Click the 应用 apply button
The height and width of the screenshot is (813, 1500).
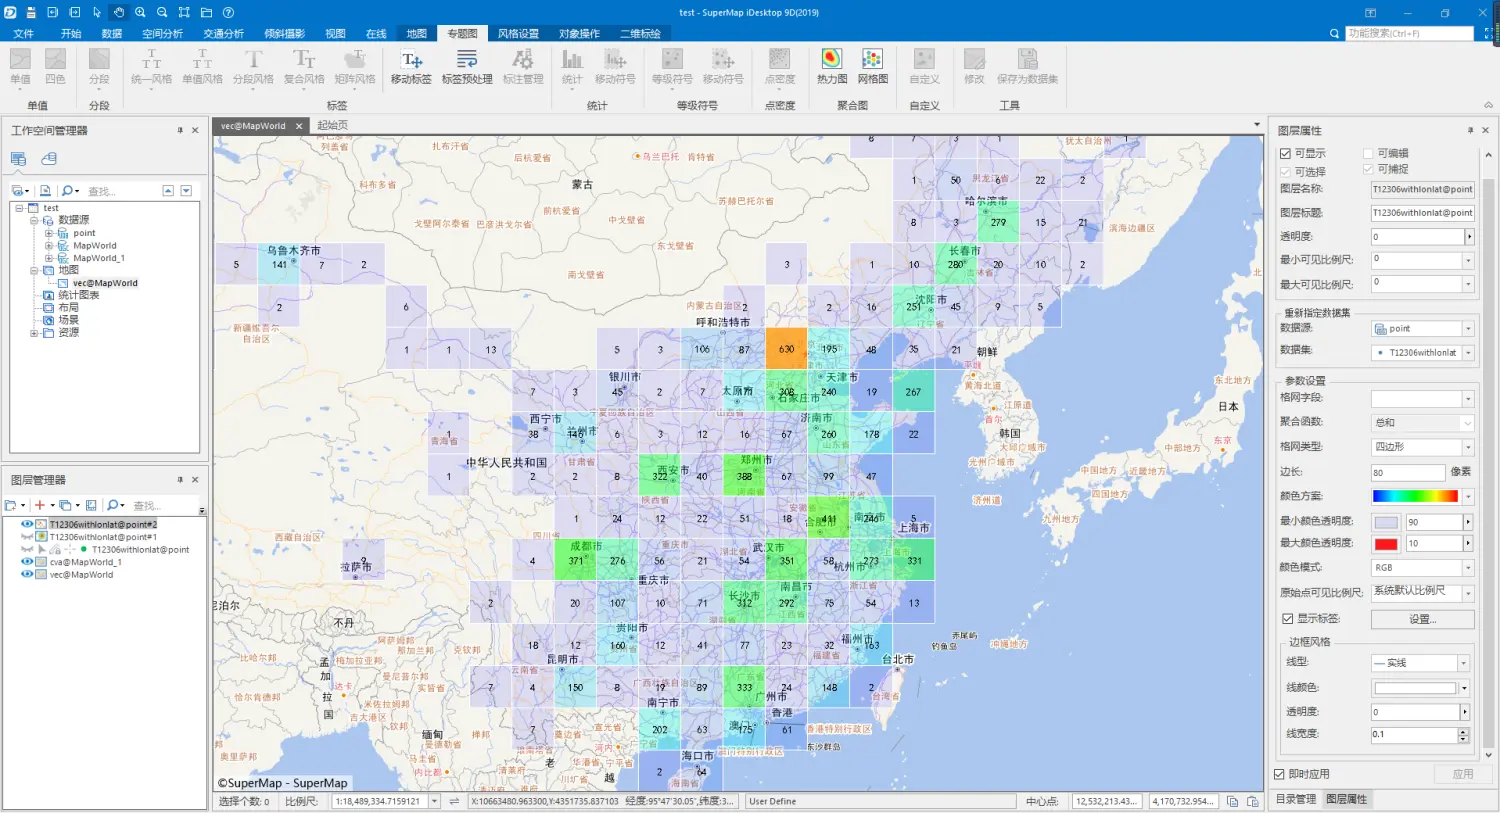click(1463, 775)
